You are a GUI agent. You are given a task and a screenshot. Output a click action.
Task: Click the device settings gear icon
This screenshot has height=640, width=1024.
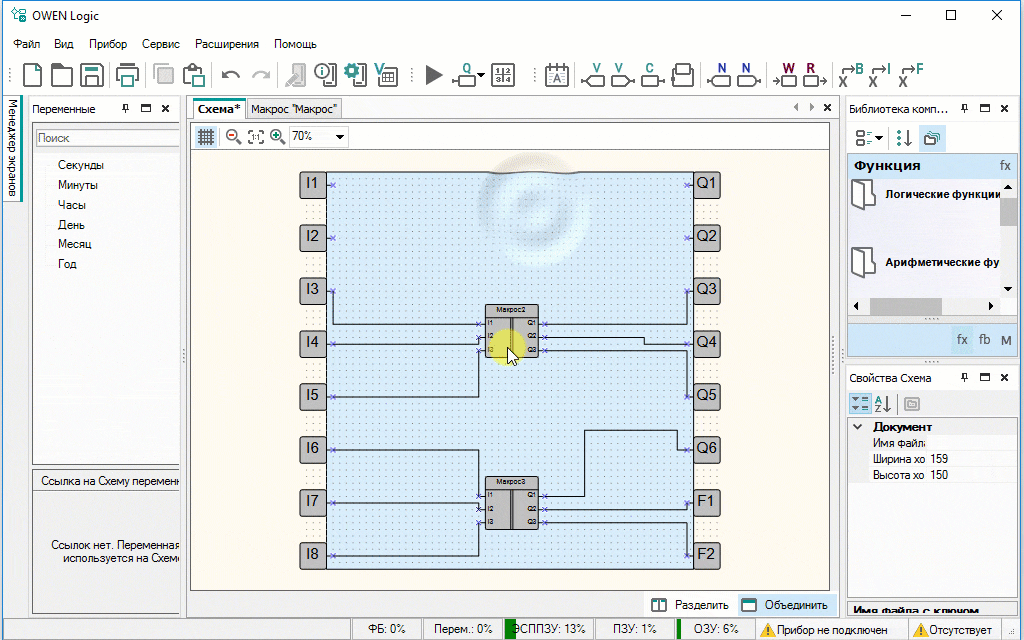(353, 75)
